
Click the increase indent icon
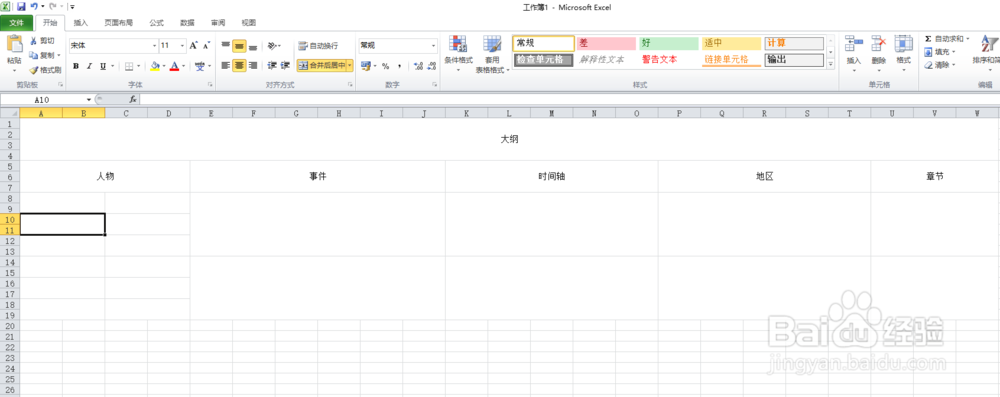click(285, 65)
